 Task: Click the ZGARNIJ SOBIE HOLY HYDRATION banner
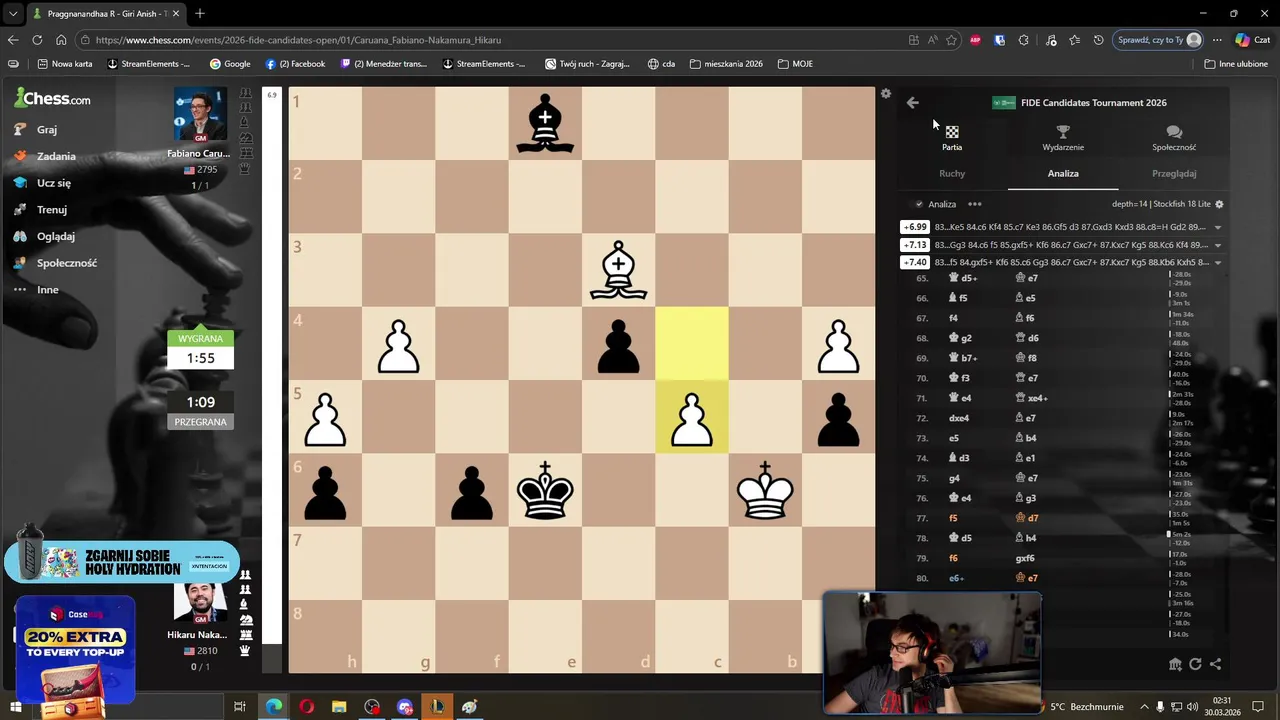tap(122, 563)
